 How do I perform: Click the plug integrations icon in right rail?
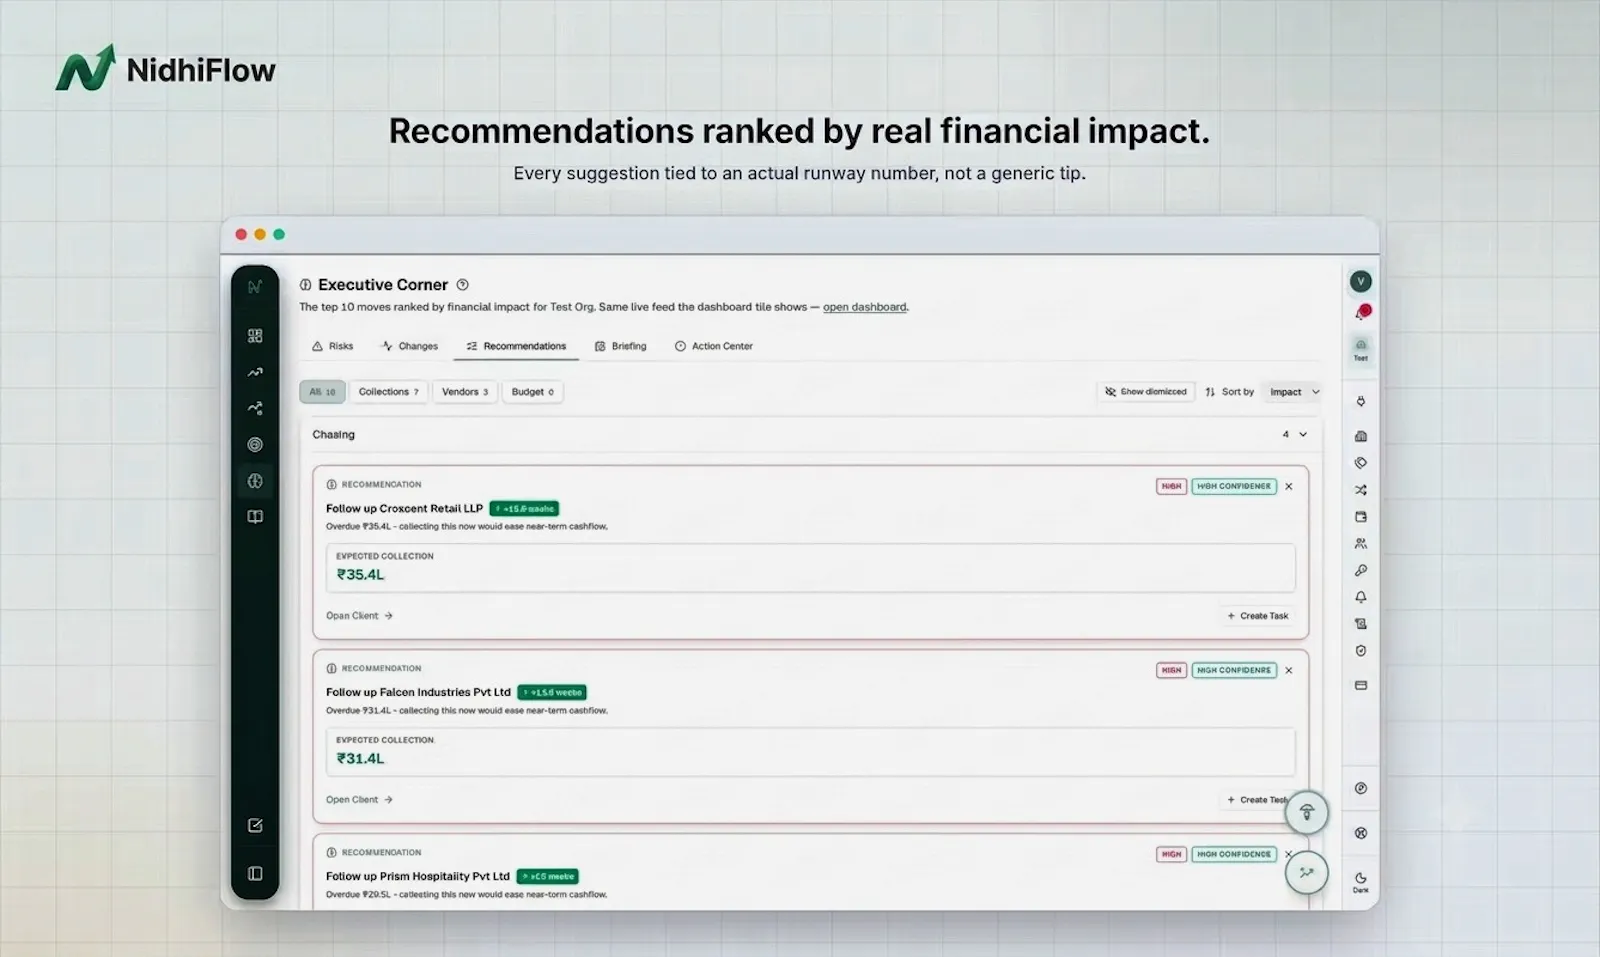point(1360,401)
